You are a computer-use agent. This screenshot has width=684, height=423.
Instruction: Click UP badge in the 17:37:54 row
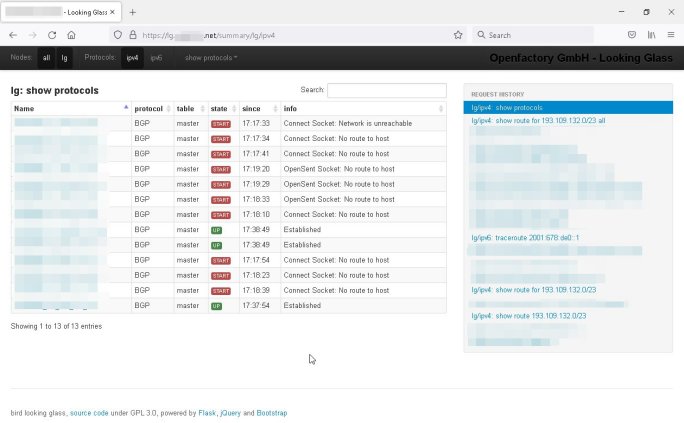click(x=216, y=306)
